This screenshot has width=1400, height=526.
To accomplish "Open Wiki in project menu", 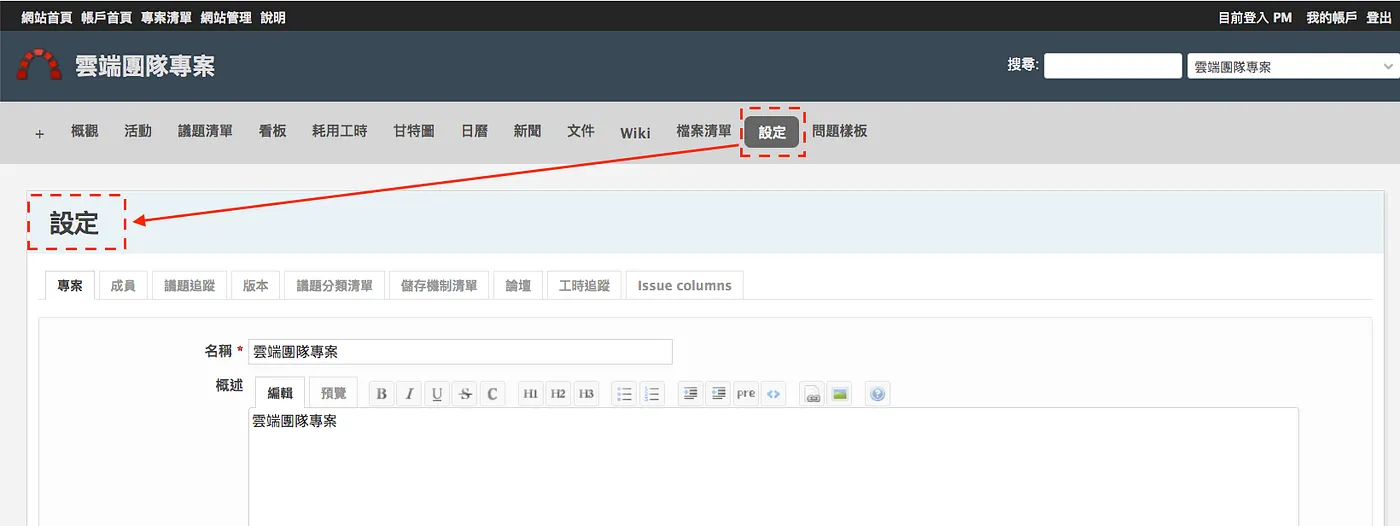I will point(635,133).
